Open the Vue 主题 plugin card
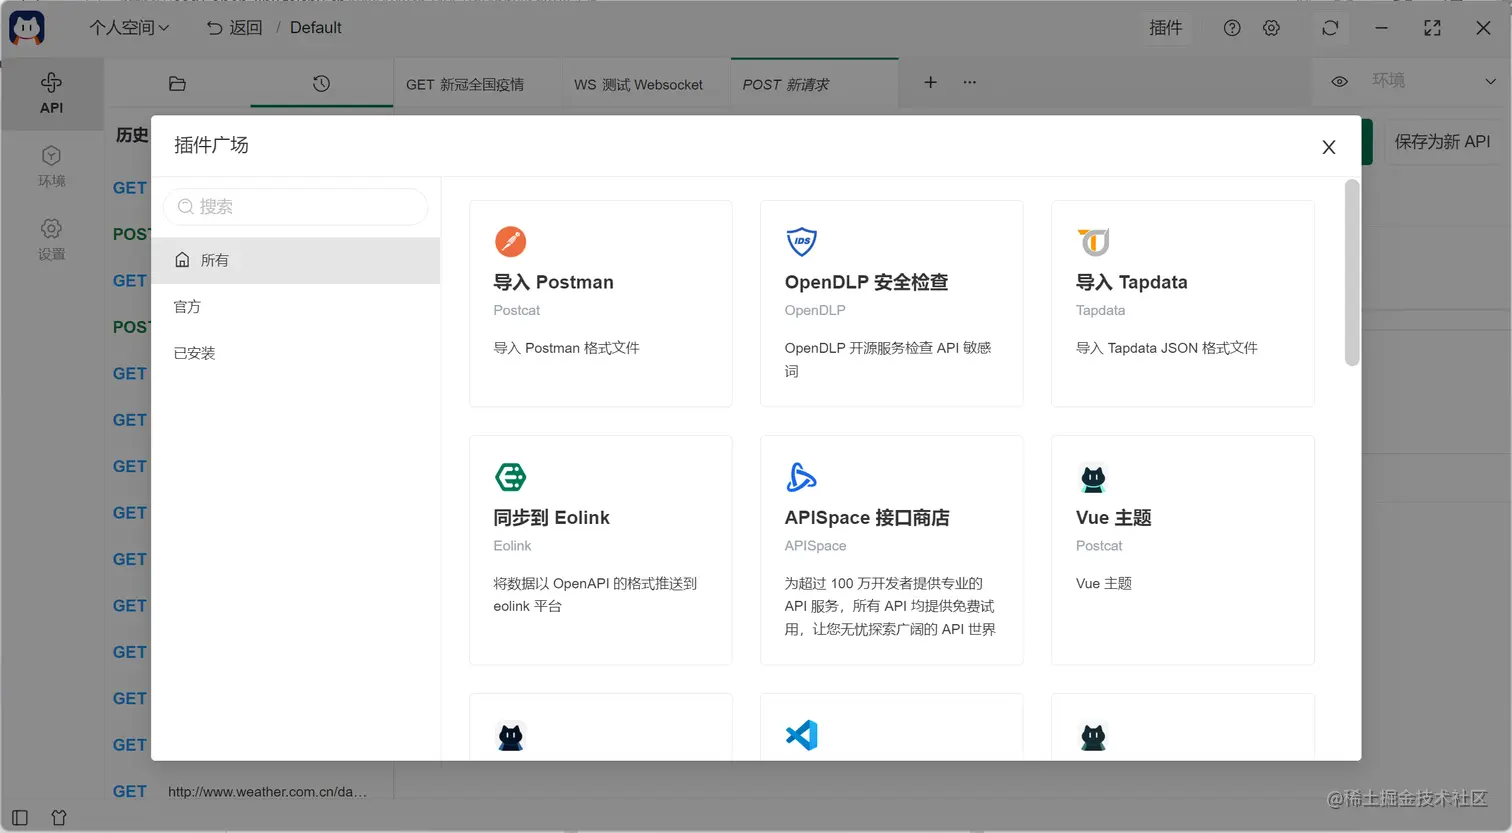 (x=1182, y=550)
